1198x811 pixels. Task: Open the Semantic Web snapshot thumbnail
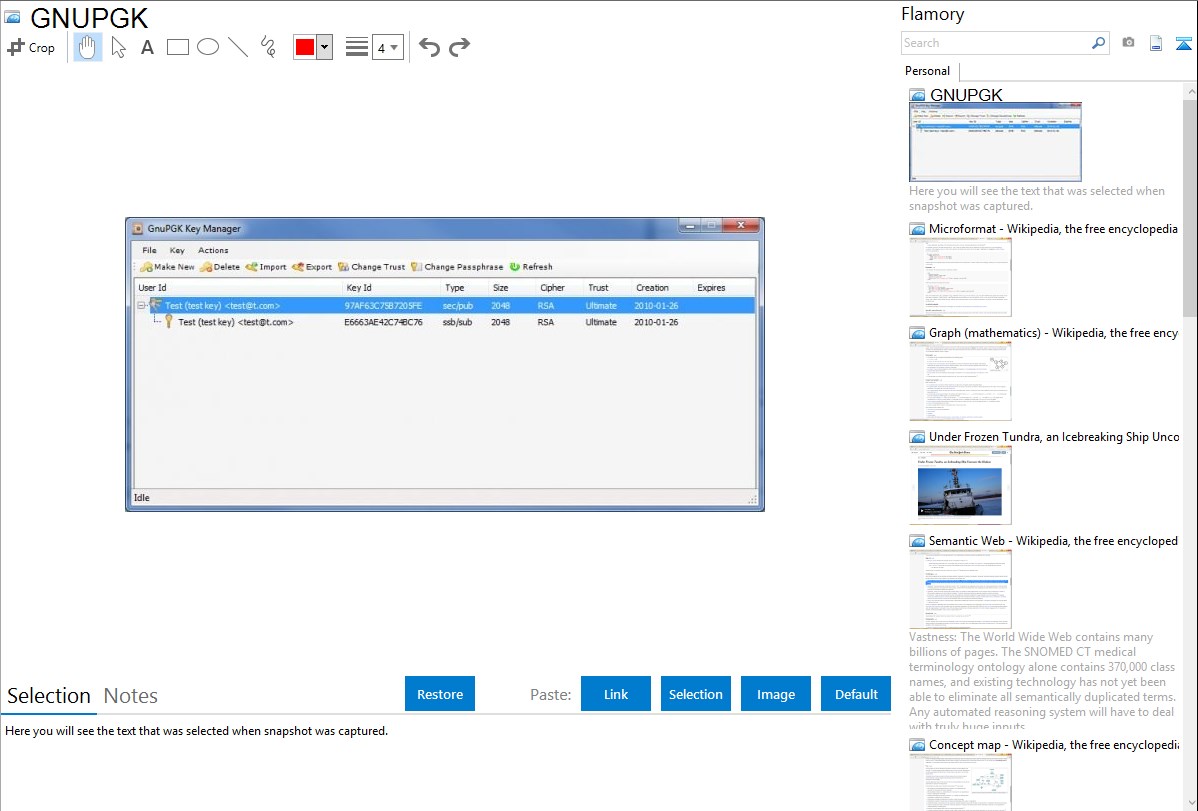[960, 588]
